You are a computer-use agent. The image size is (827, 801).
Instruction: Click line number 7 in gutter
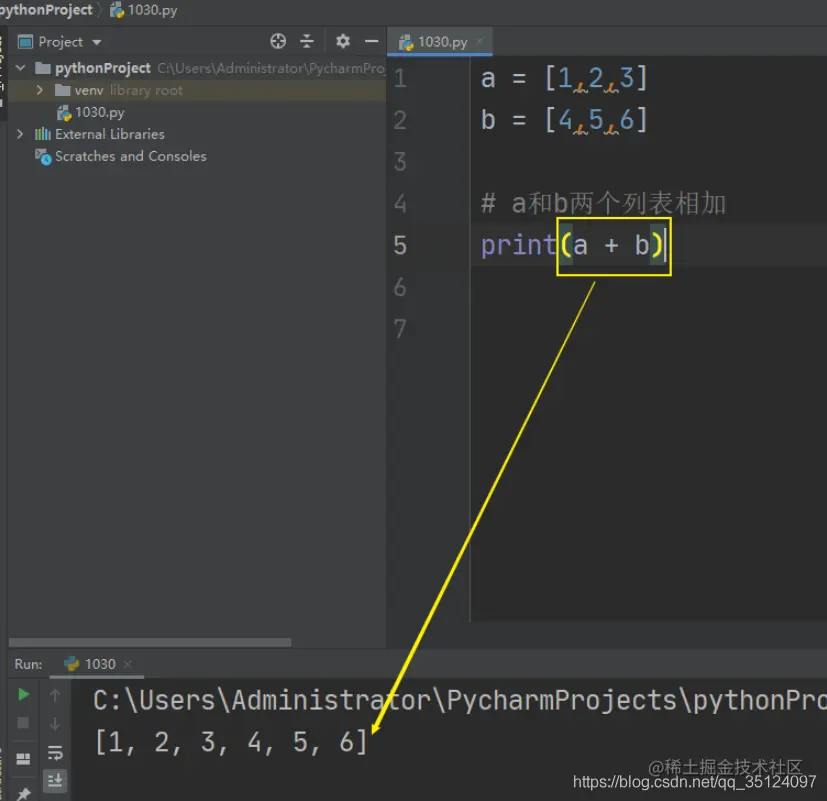tap(400, 329)
